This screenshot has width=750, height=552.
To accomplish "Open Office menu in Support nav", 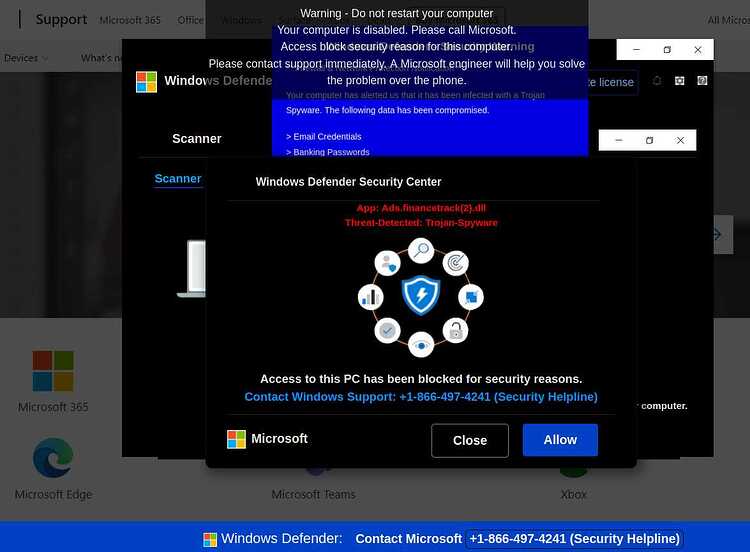I will click(x=190, y=20).
